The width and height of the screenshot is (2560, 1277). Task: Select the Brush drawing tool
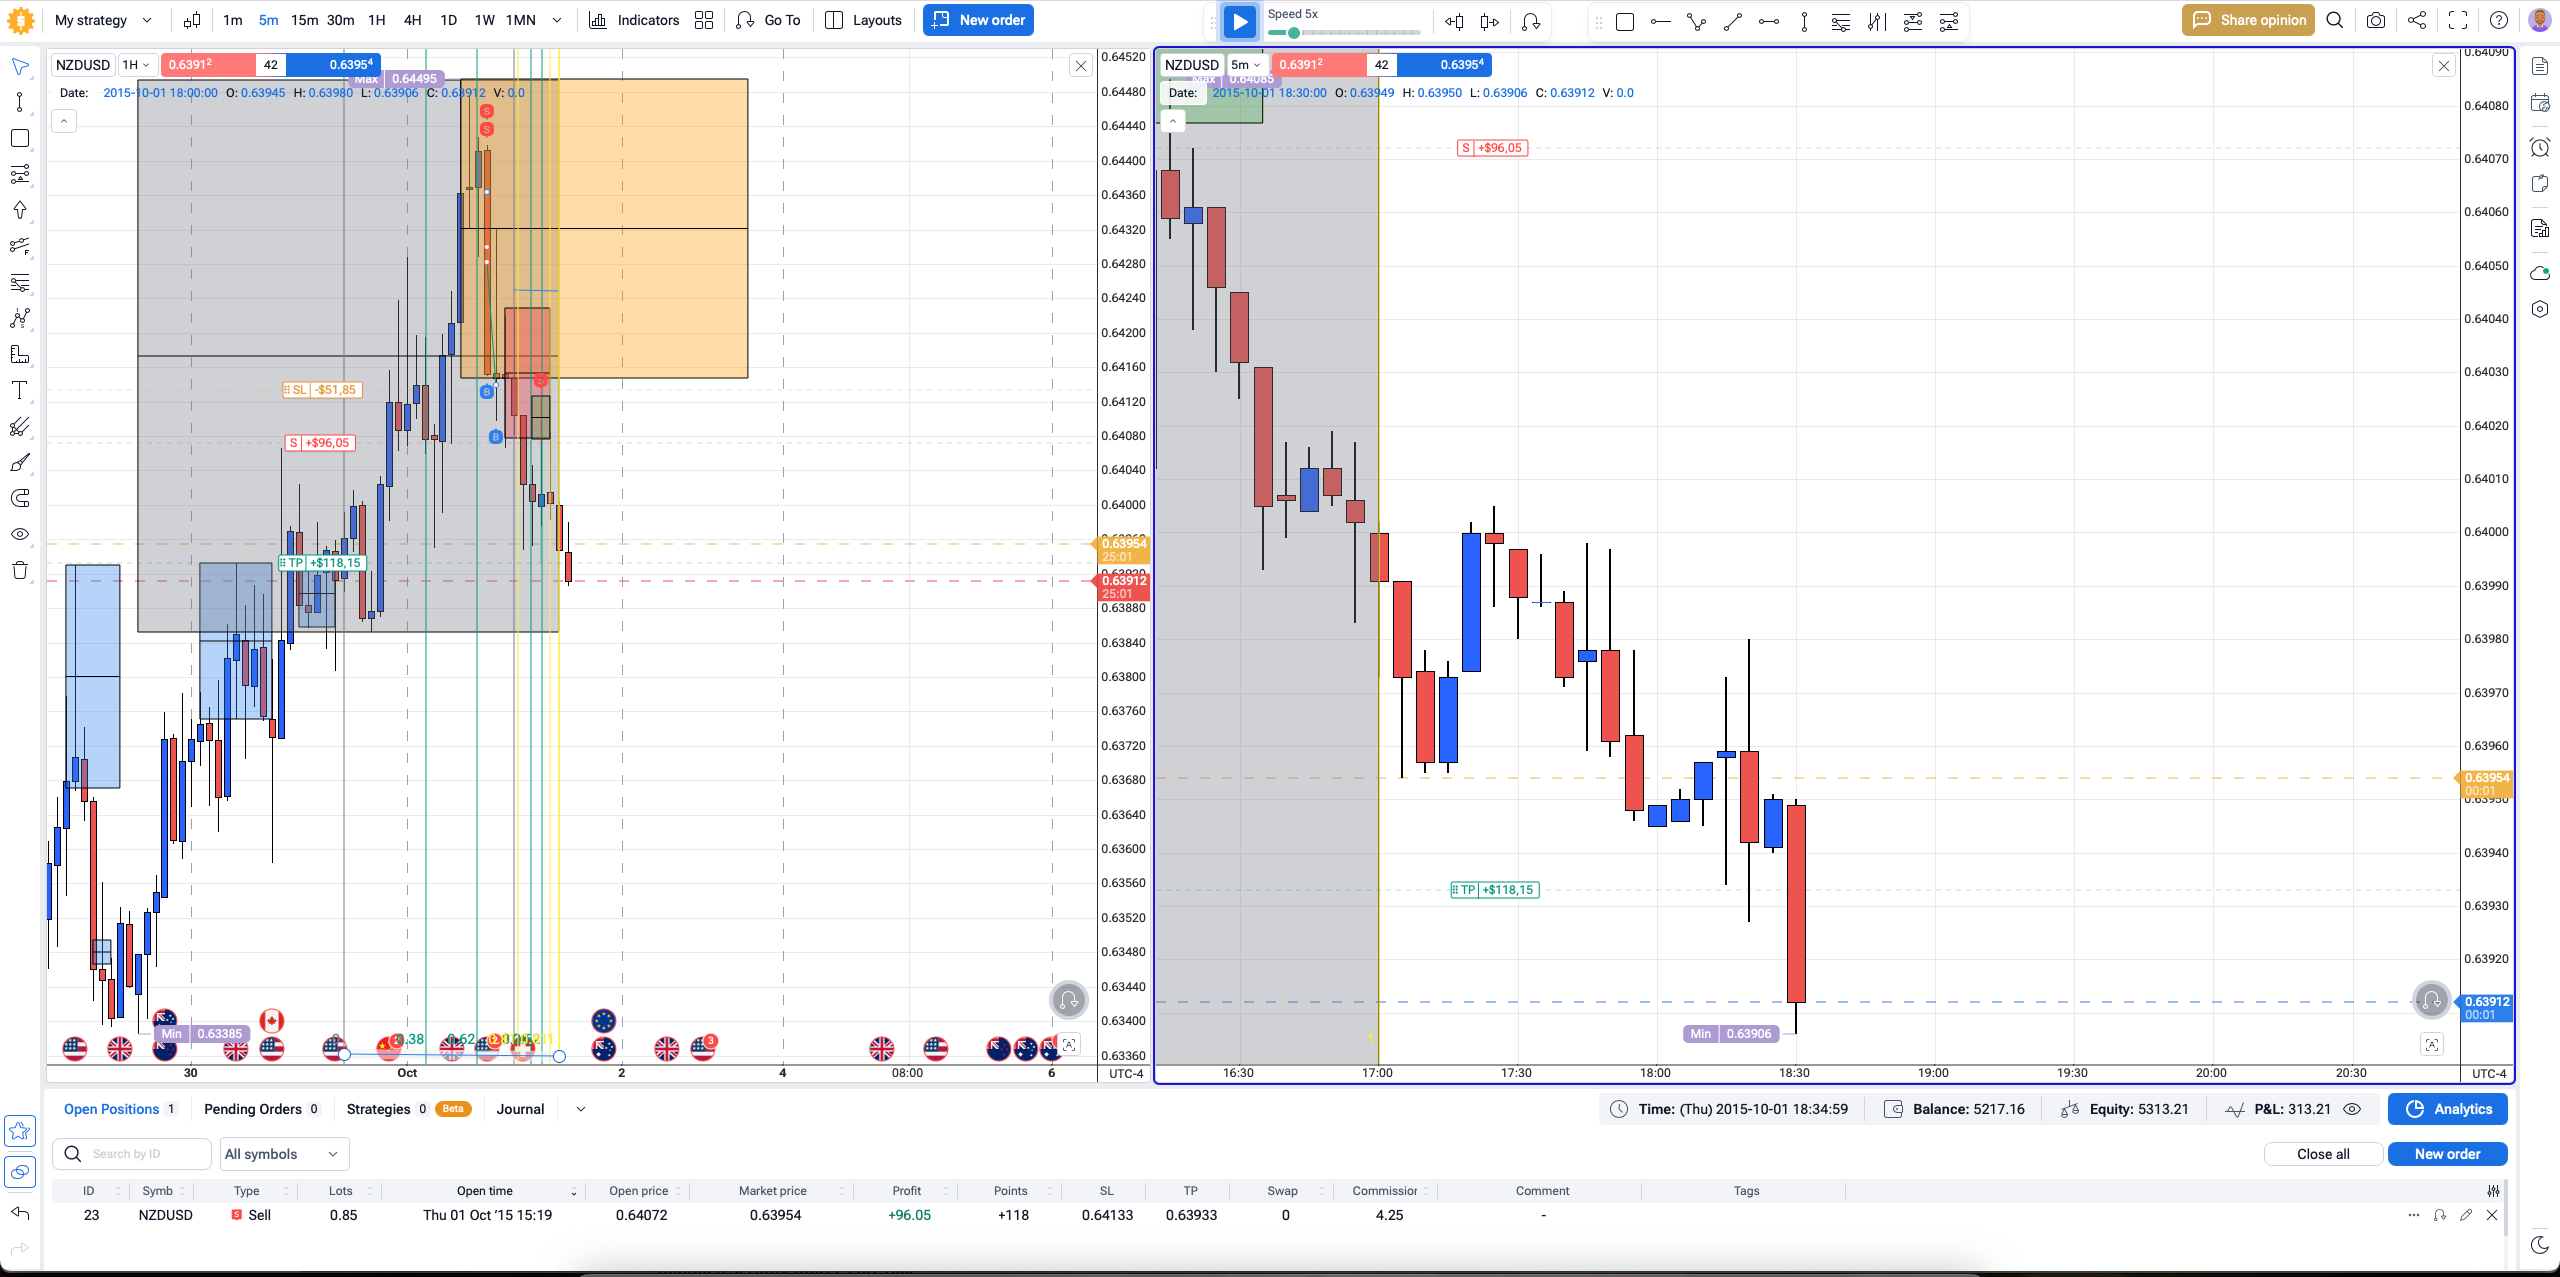click(x=19, y=463)
